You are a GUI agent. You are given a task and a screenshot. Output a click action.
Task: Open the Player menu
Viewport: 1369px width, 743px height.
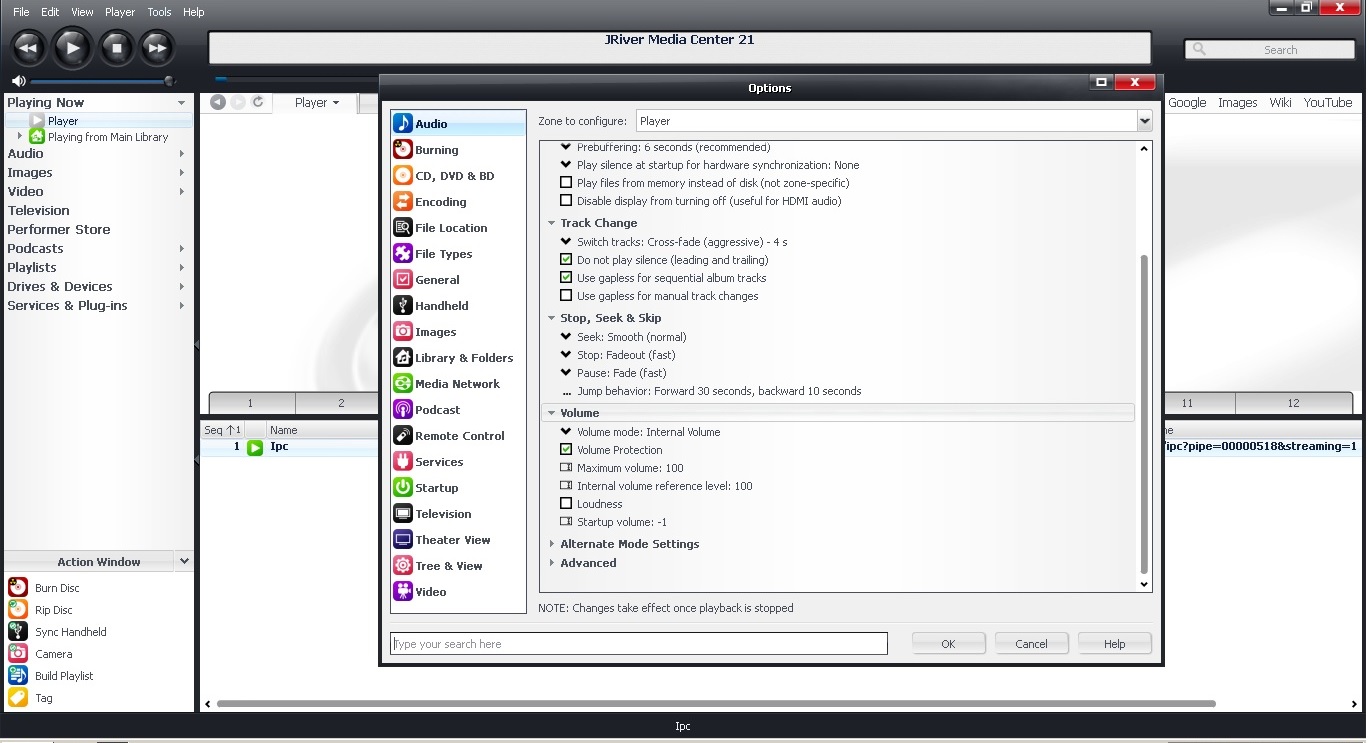[x=120, y=12]
